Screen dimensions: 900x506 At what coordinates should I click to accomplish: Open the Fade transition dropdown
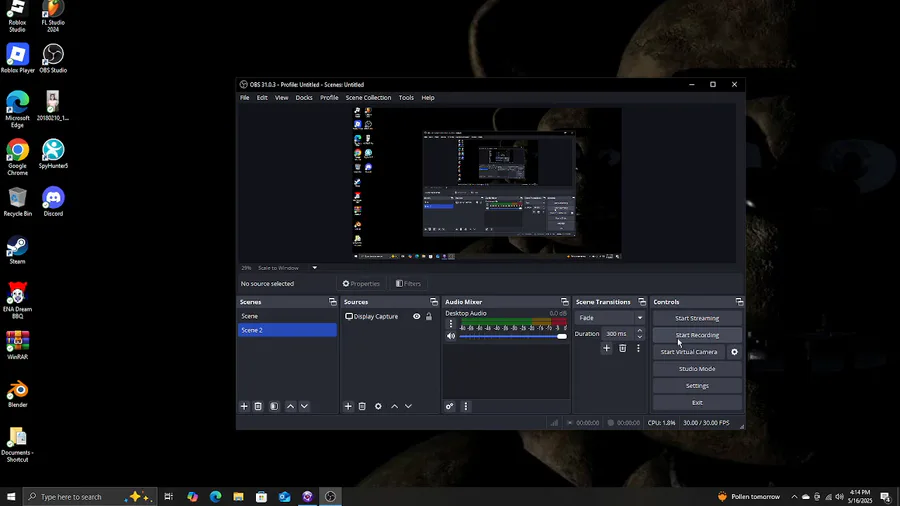[610, 318]
